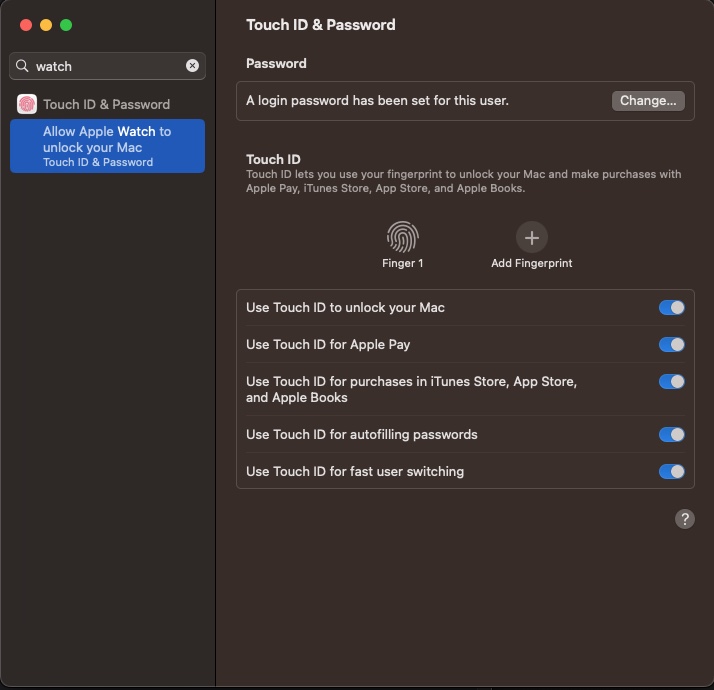714x690 pixels.
Task: Click the "Touch ID & Password" pane title
Action: pos(321,25)
